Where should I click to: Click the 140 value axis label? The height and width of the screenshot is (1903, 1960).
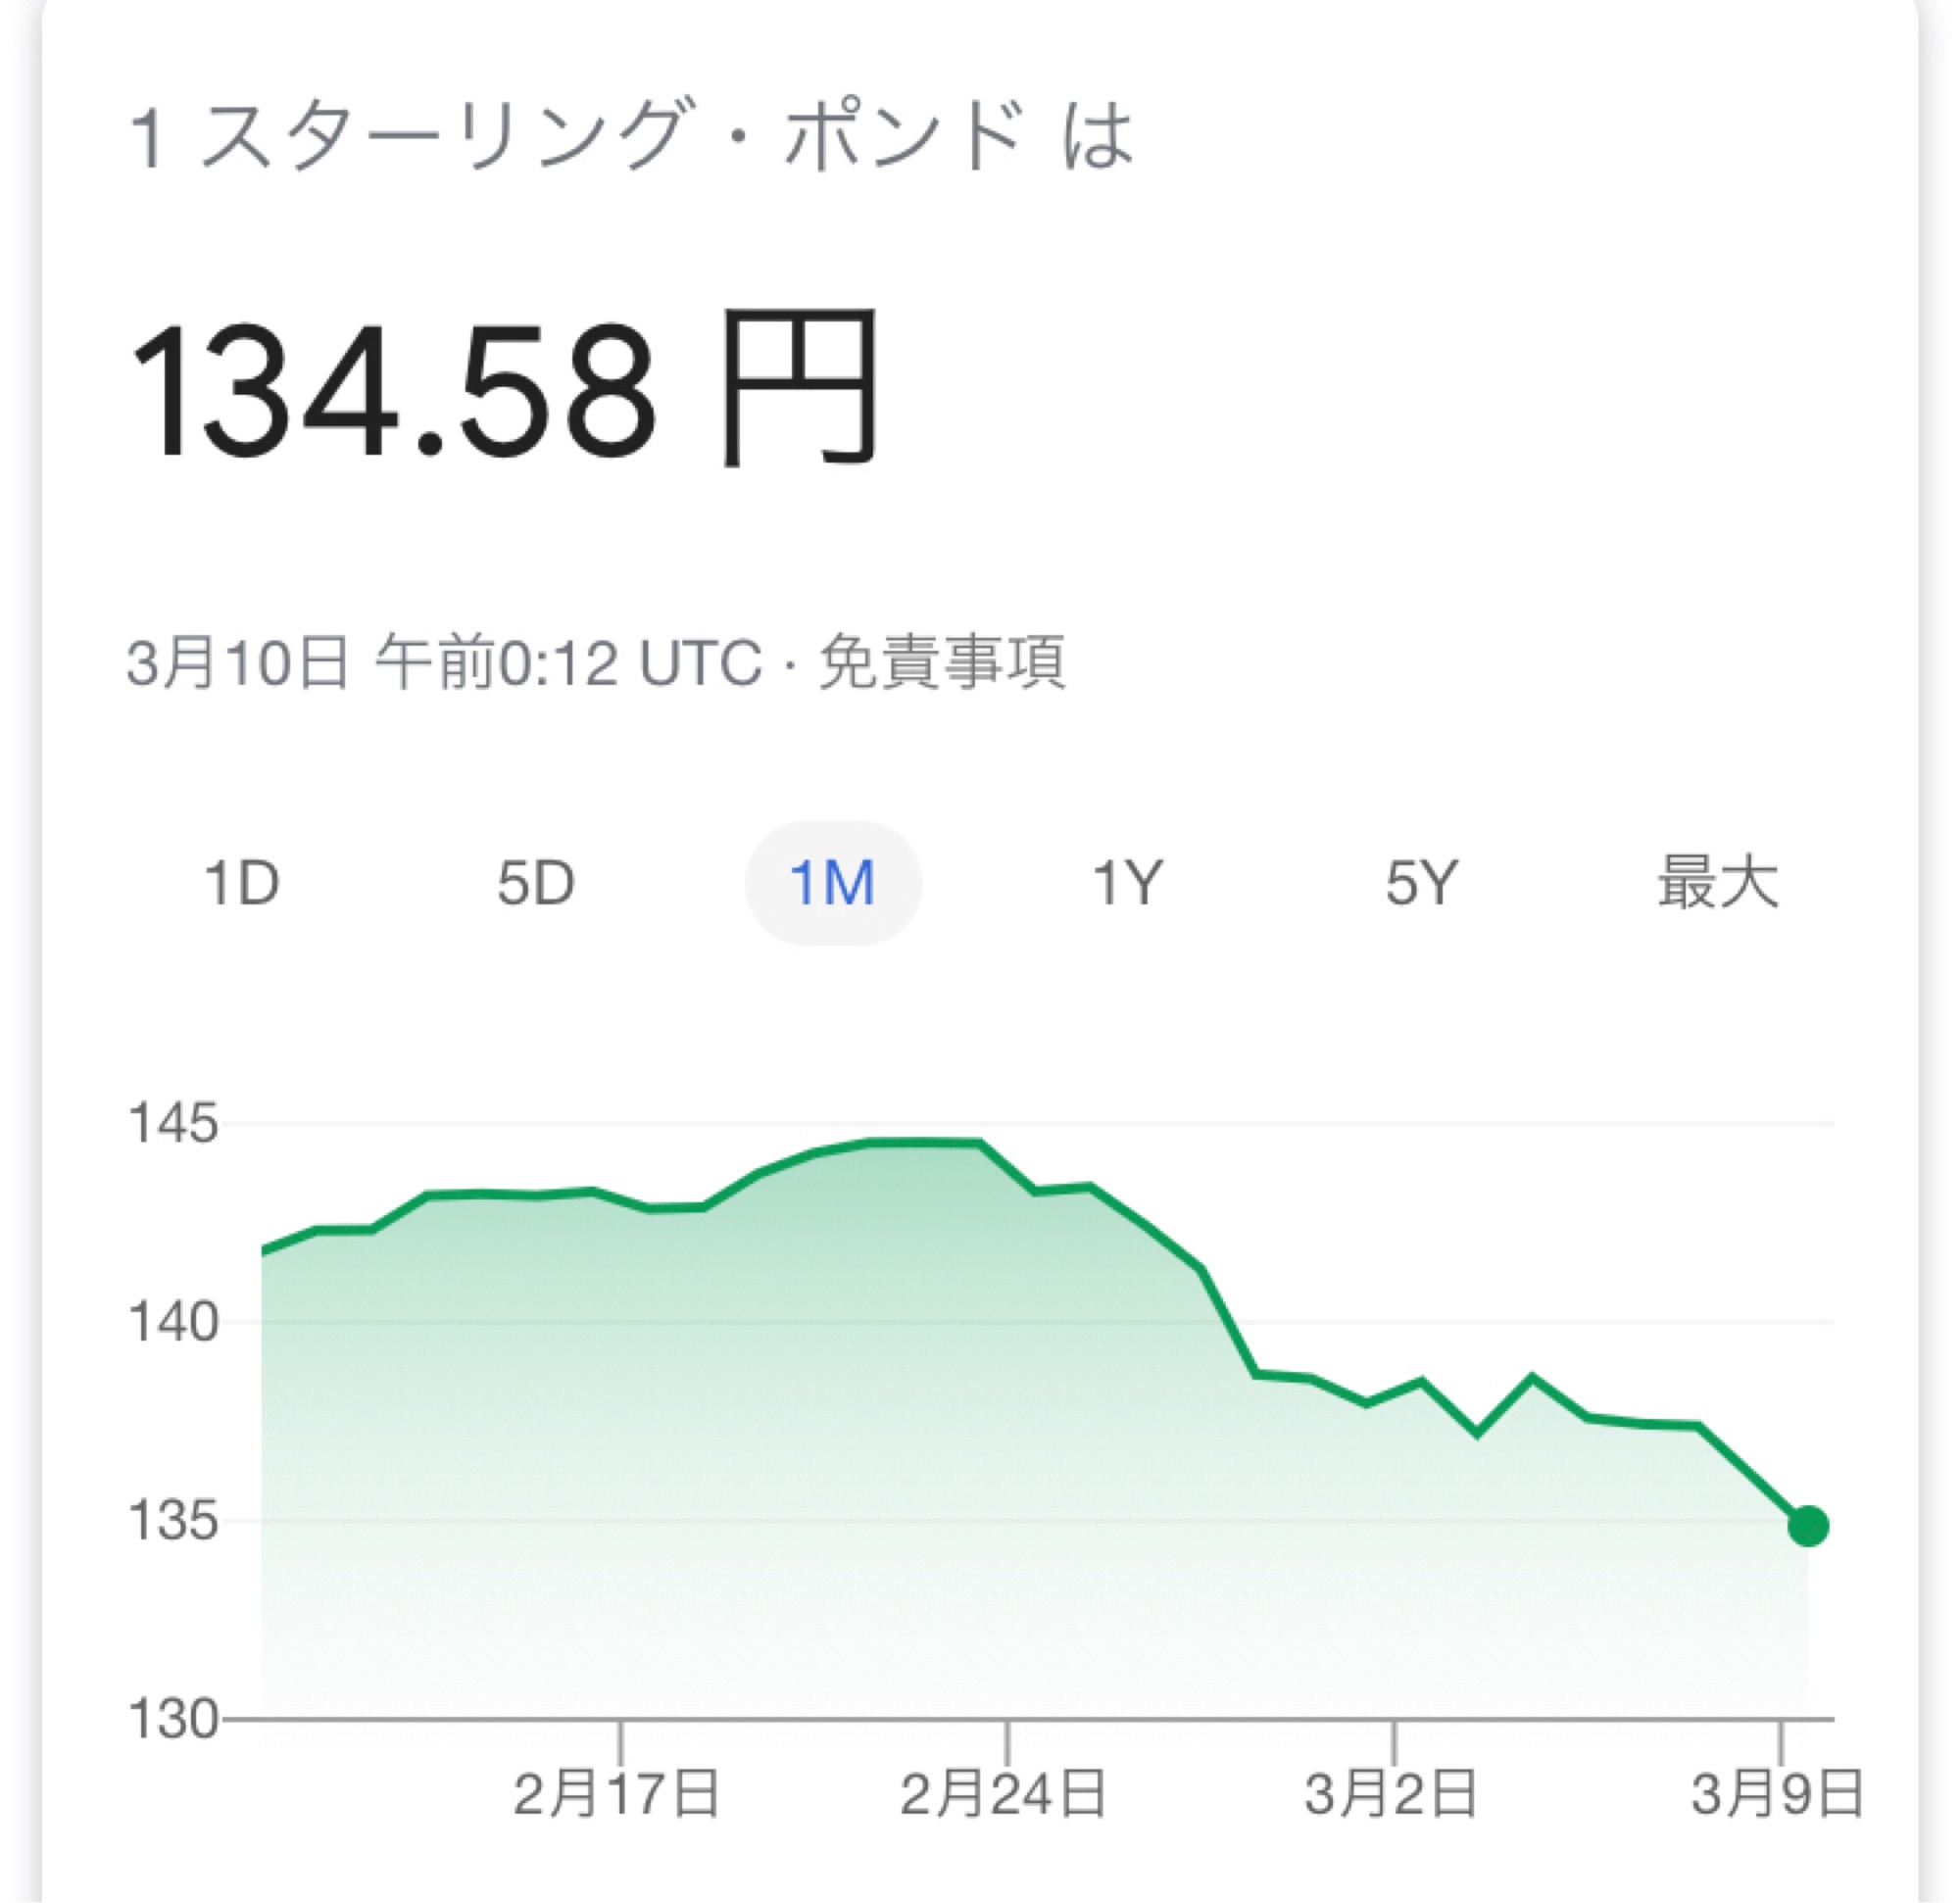(x=173, y=1322)
